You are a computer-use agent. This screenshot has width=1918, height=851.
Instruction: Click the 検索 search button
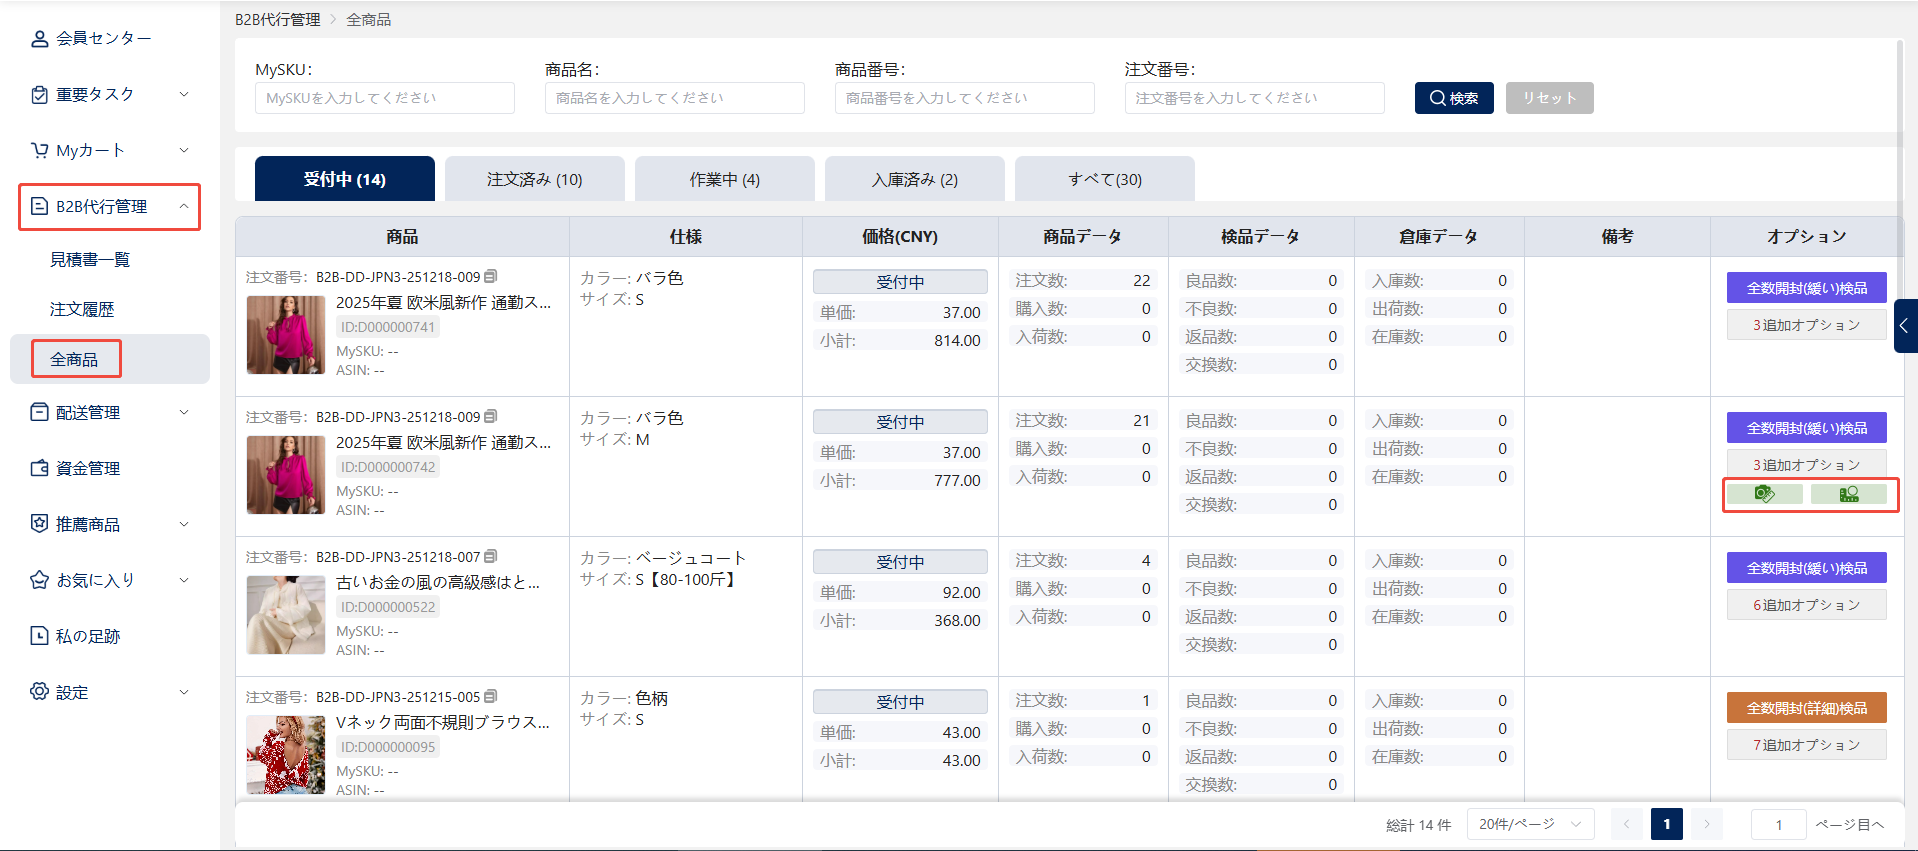coord(1454,98)
